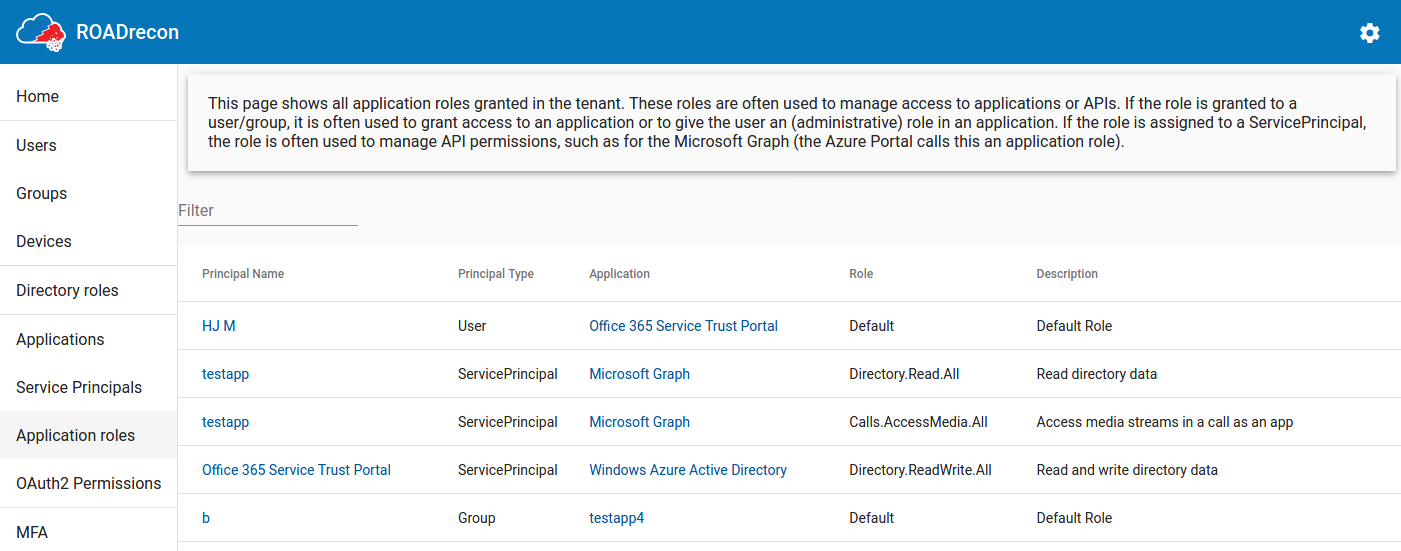Open testapp principal in Directory.Read.All row
The image size is (1401, 551).
click(225, 374)
